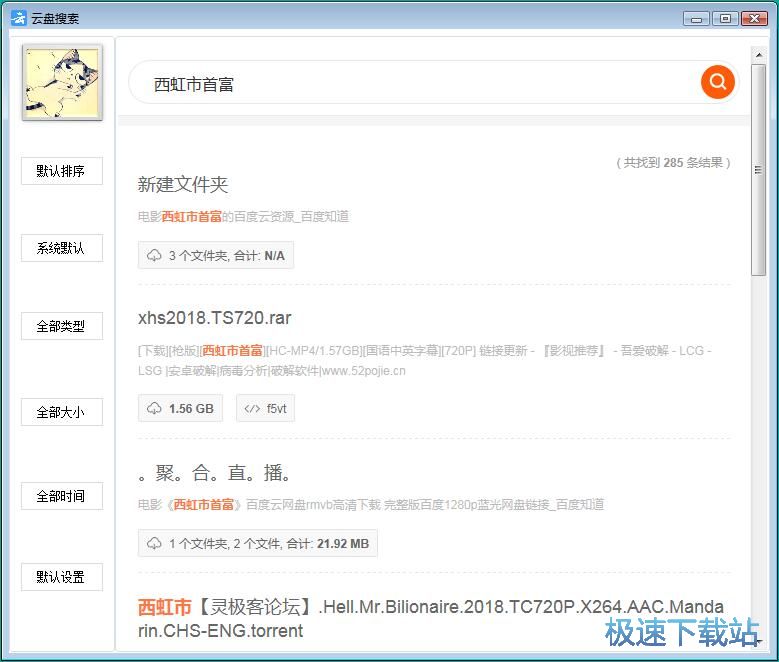
Task: Click the 3 个文件夹, 合计: N/A button
Action: coord(216,255)
